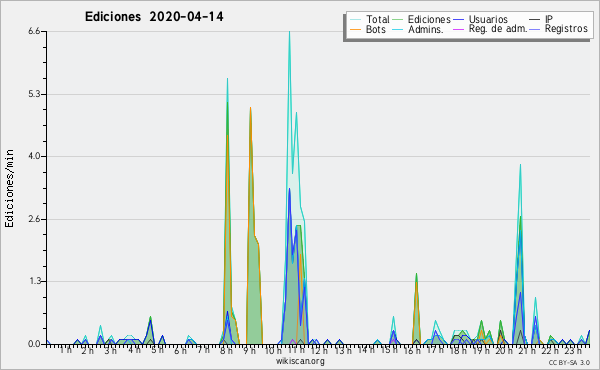Click the blue Usuarios legend line swatch
The width and height of the screenshot is (600, 370).
(459, 19)
